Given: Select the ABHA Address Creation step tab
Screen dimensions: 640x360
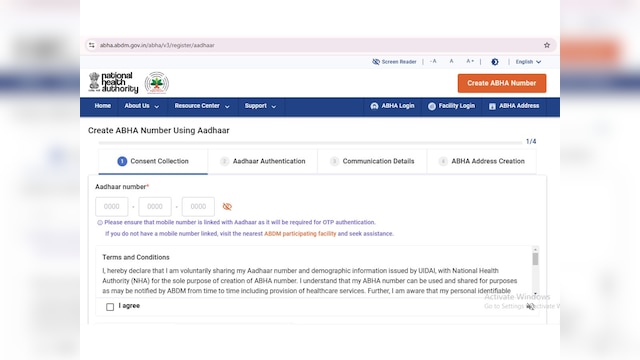Looking at the screenshot, I should pyautogui.click(x=482, y=161).
